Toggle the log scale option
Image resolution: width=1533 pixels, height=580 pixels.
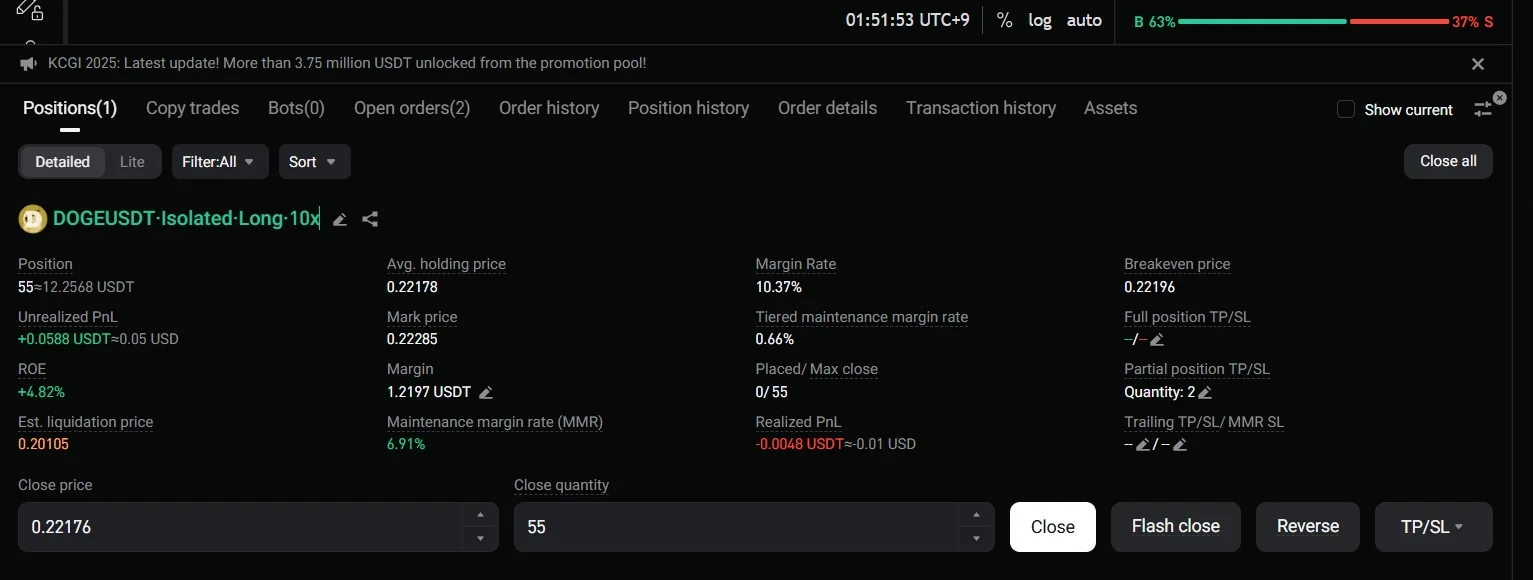1040,20
